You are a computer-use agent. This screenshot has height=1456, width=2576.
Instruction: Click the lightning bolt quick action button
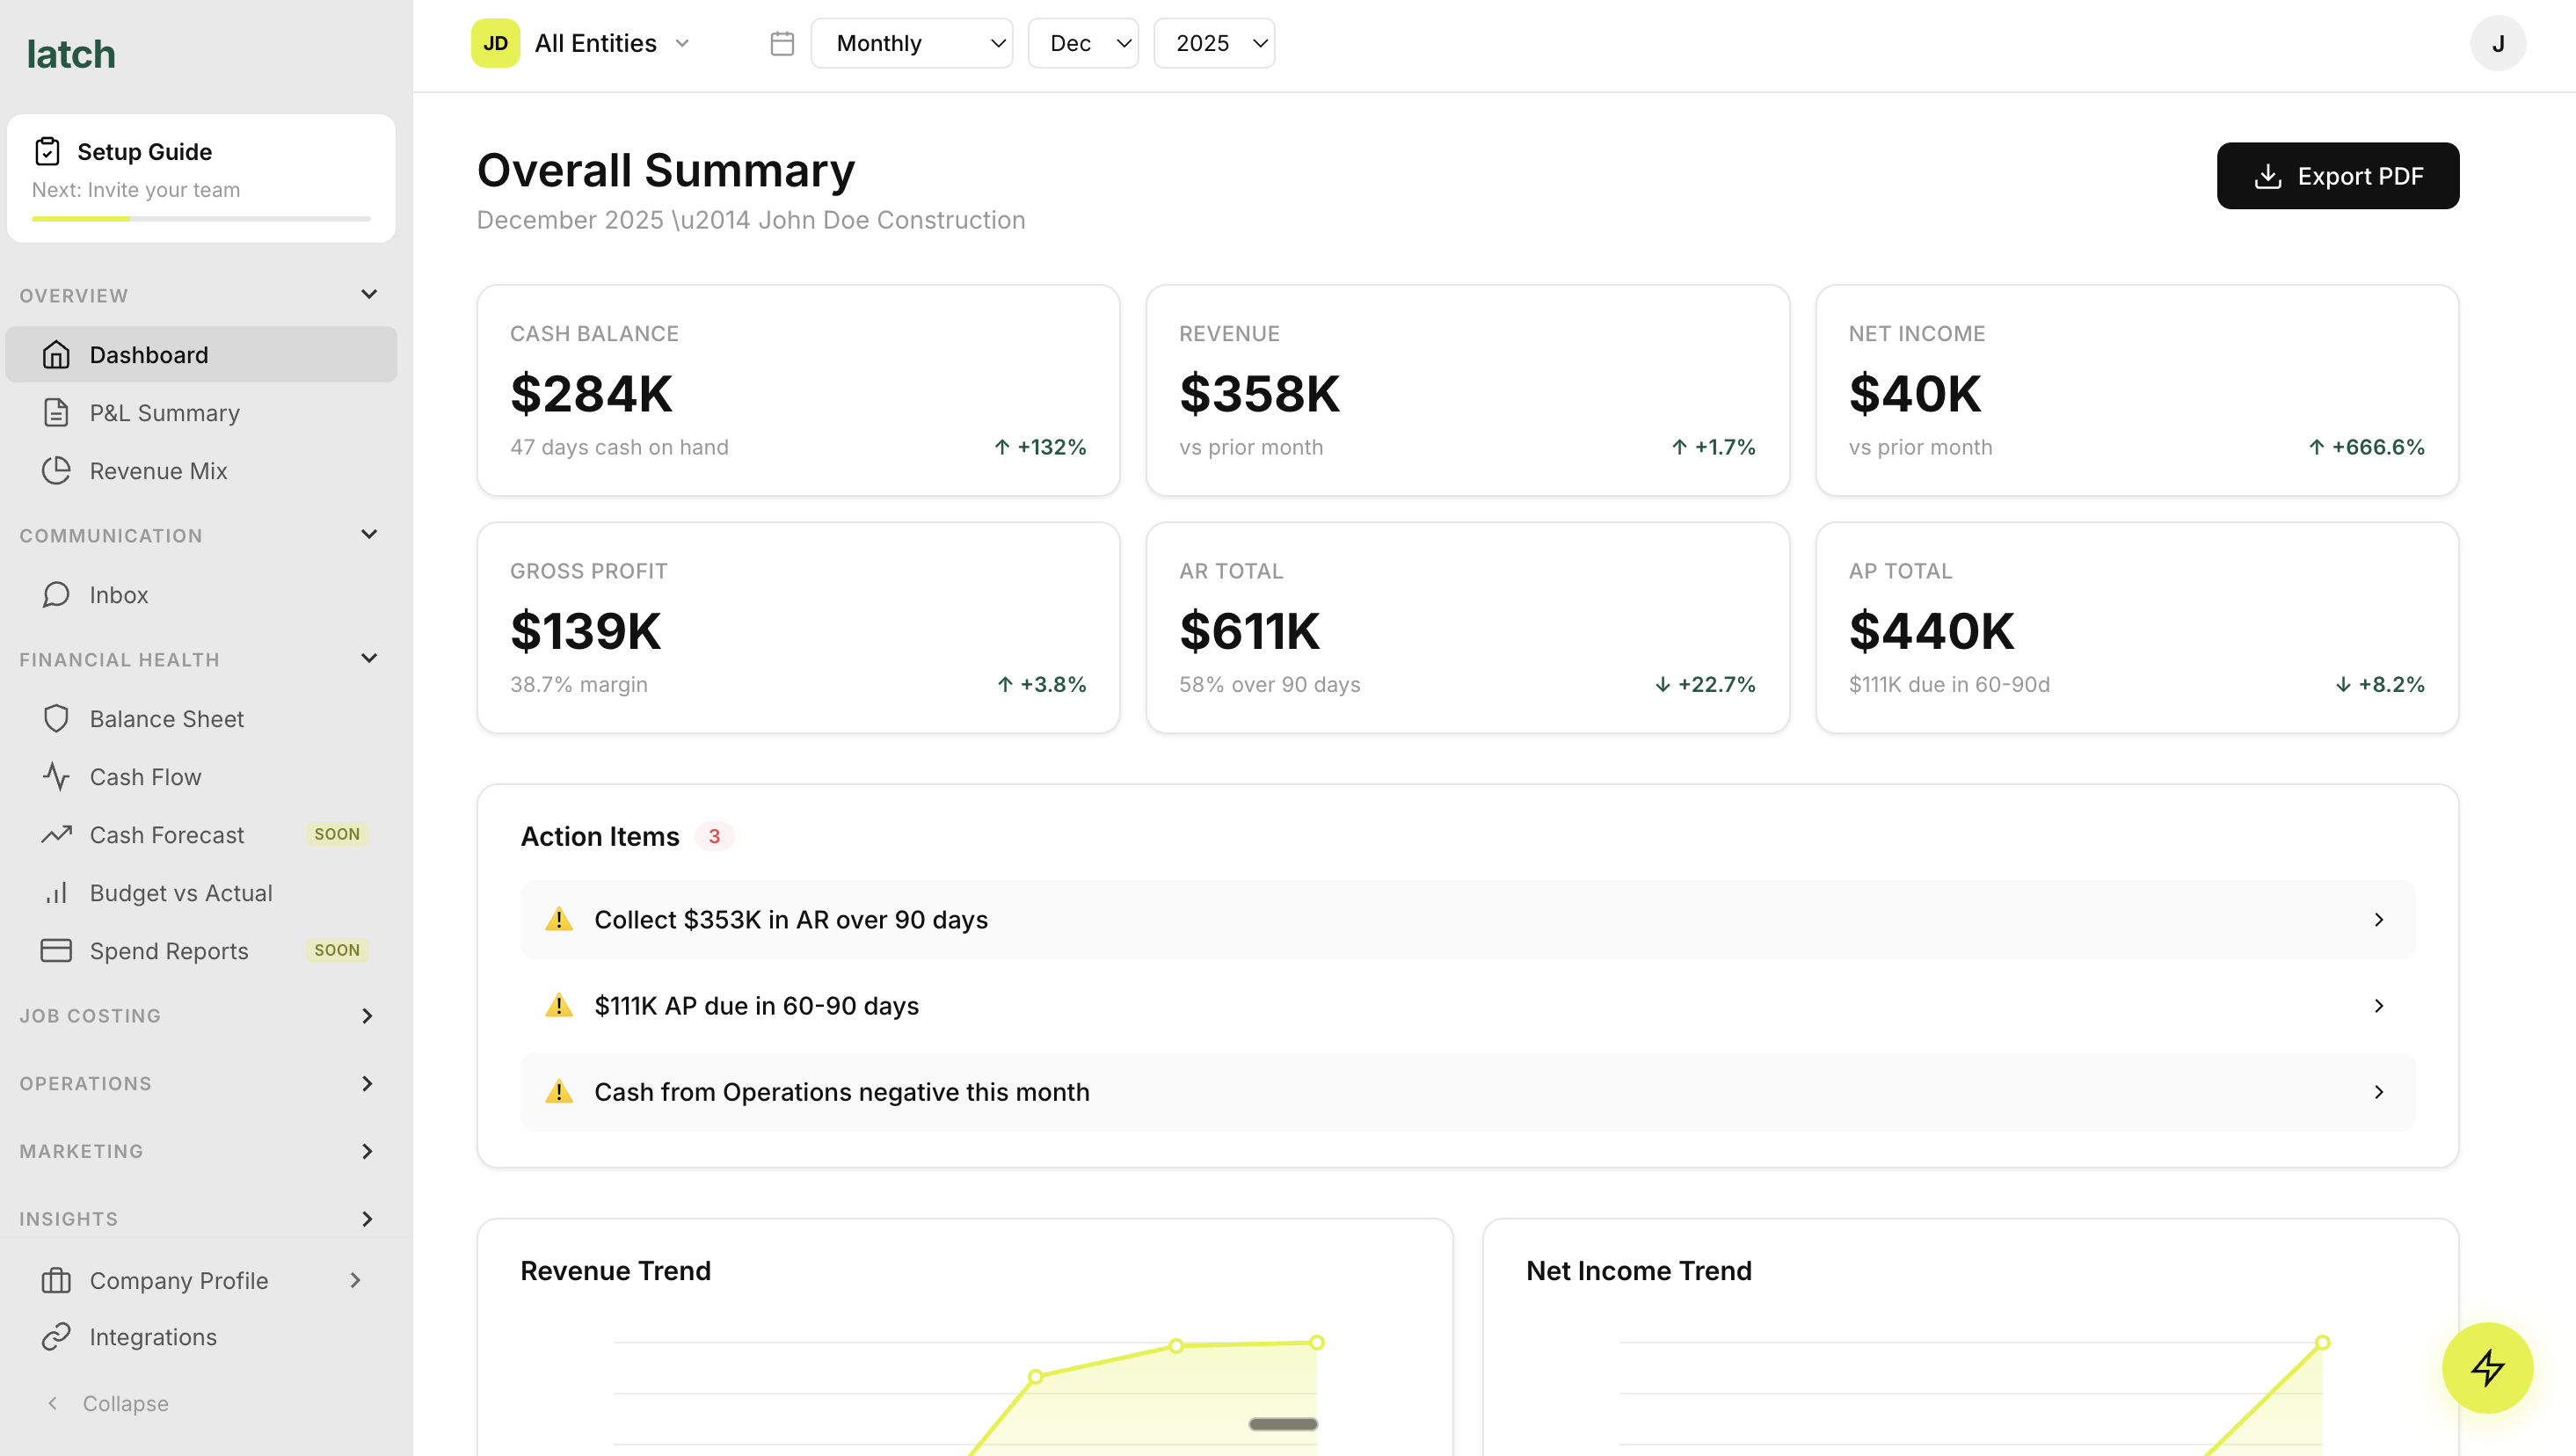pyautogui.click(x=2487, y=1367)
